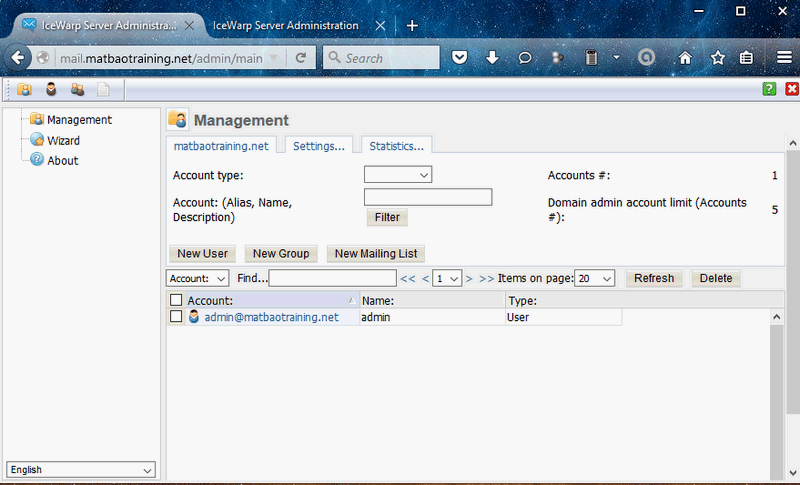Open the admin@matbaotraining.net account link
This screenshot has height=485, width=800.
tap(271, 317)
